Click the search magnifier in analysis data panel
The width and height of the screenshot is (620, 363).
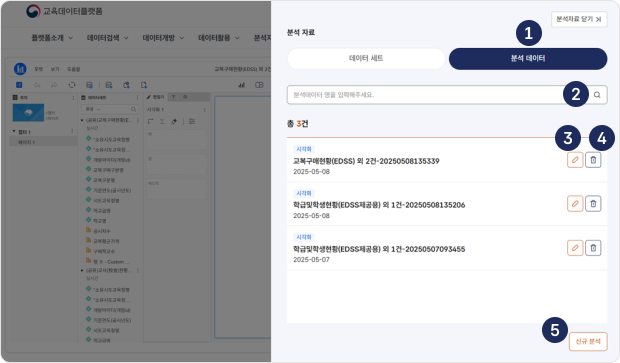point(597,95)
